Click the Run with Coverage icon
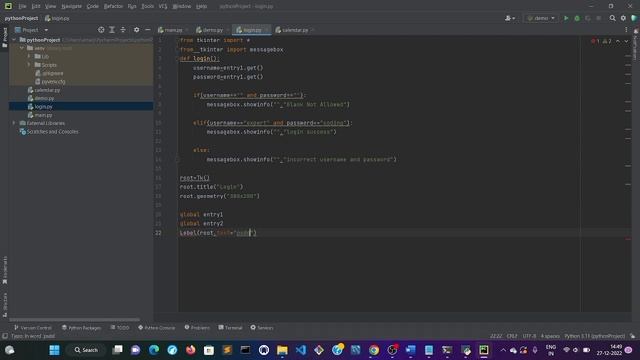Image resolution: width=640 pixels, height=360 pixels. point(588,18)
